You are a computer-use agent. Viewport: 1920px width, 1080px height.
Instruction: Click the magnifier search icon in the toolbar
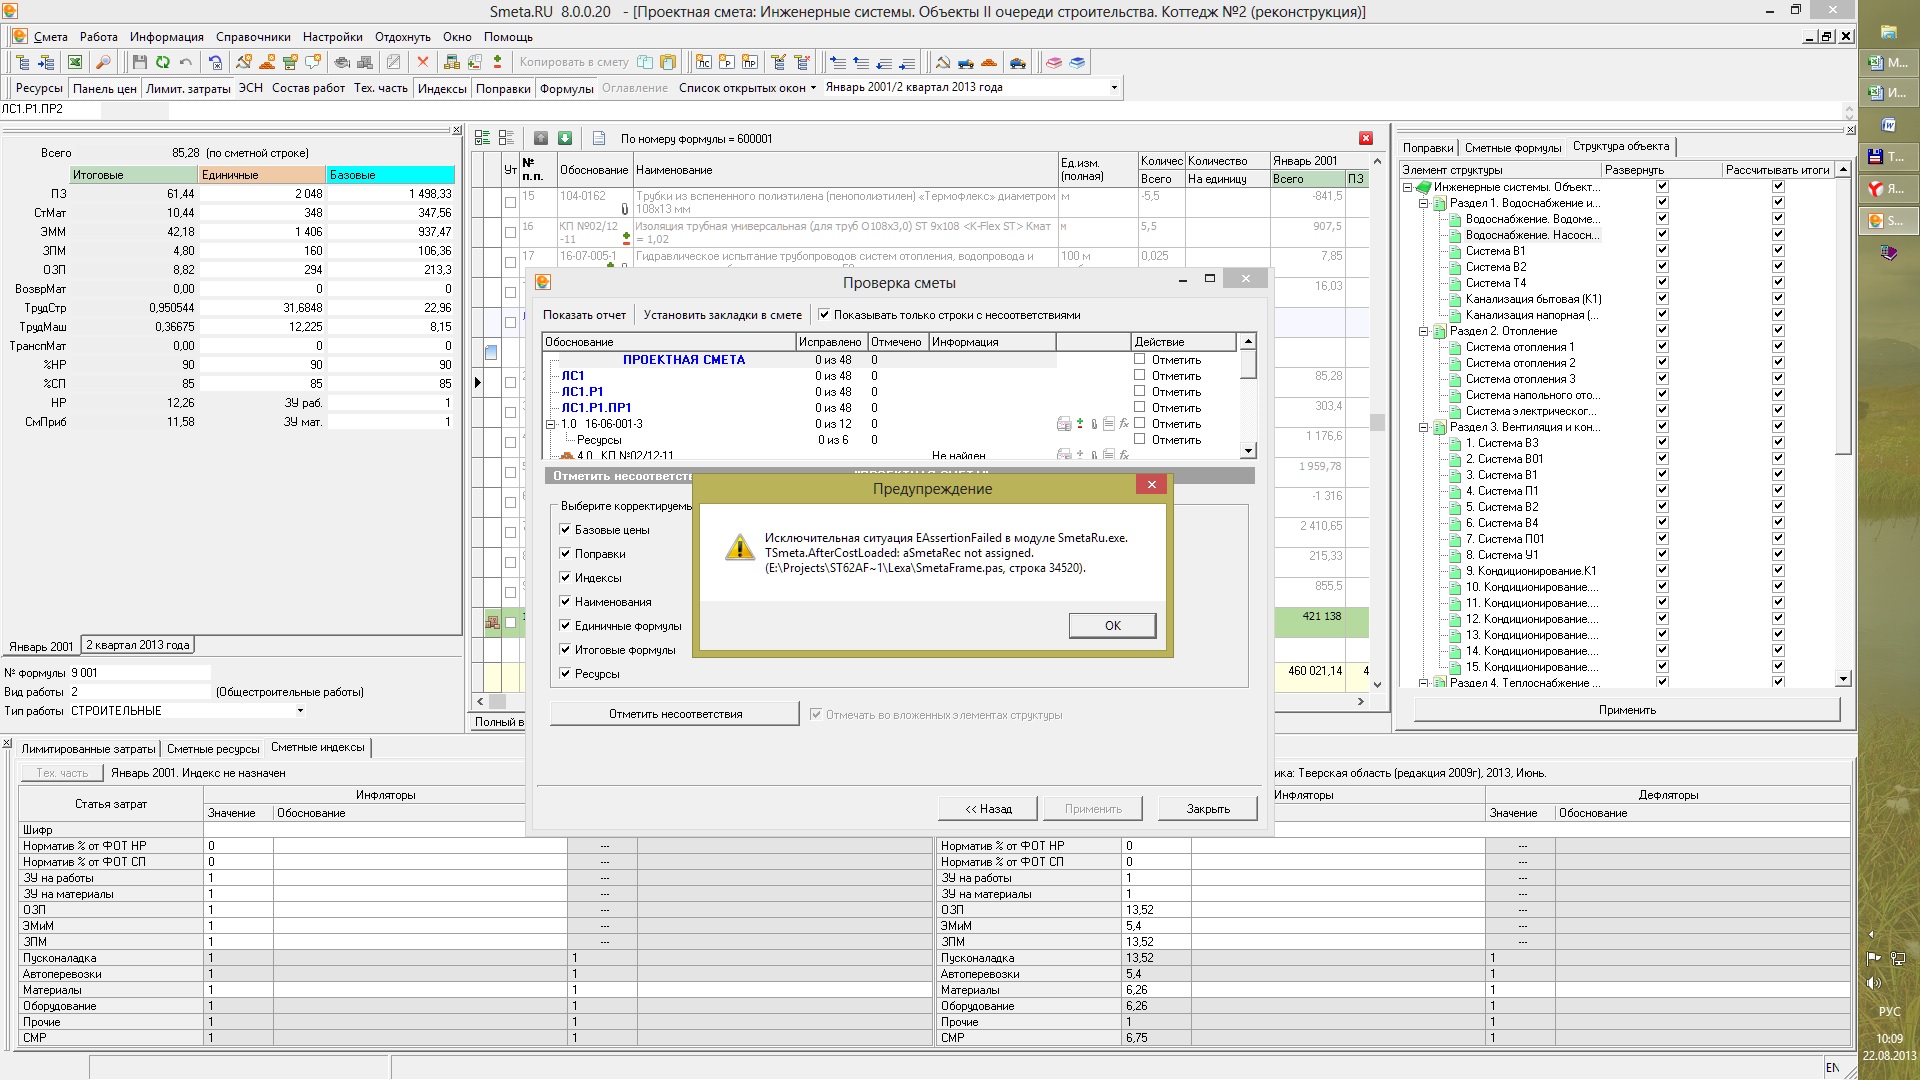(103, 62)
